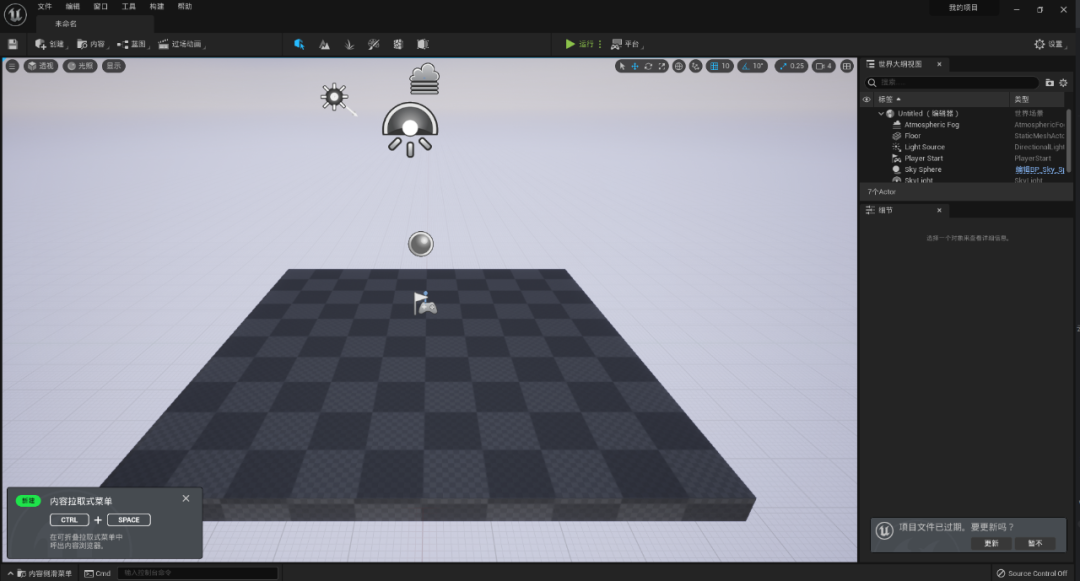The height and width of the screenshot is (581, 1080).
Task: Open scale snap 0.25 dropdown
Action: coord(798,66)
